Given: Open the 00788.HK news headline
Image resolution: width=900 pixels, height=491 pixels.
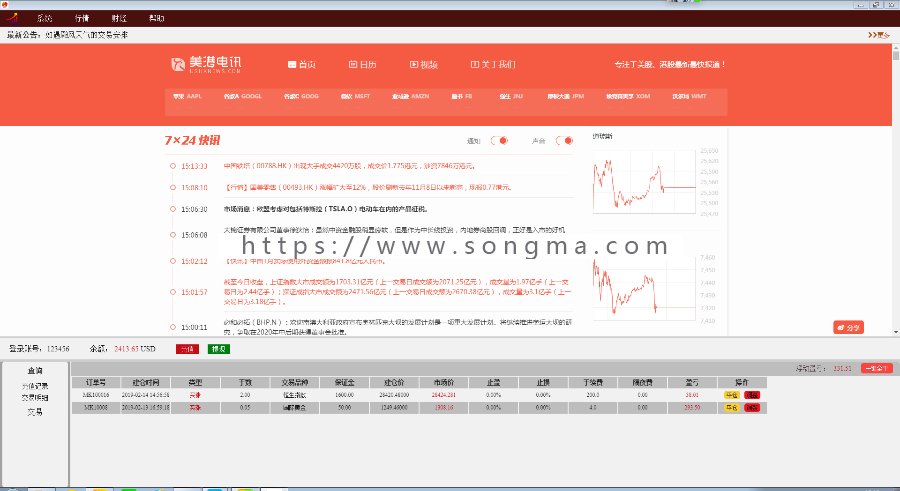Looking at the screenshot, I should 350,166.
